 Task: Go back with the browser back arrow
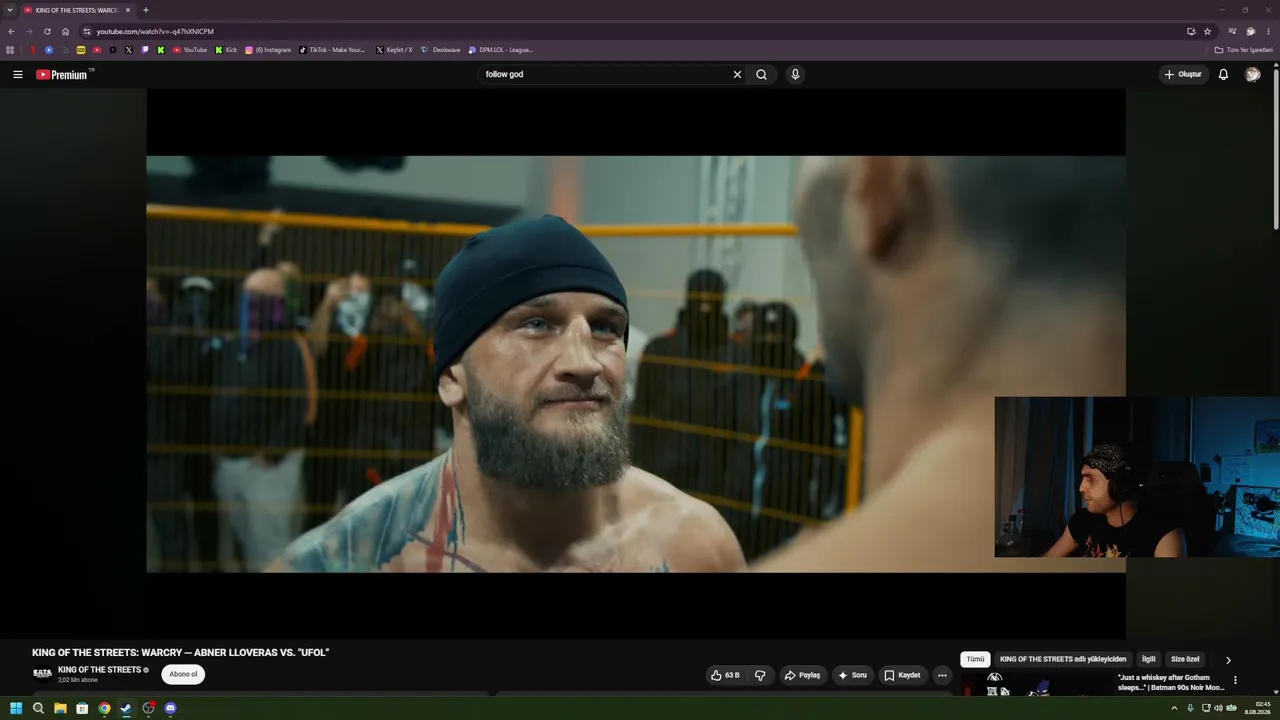click(x=11, y=31)
